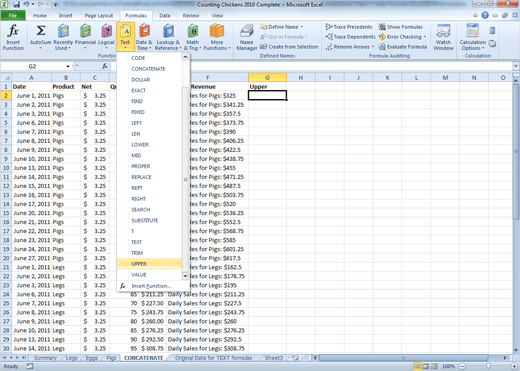This screenshot has height=371, width=520.
Task: Click the Save icon in quick access toolbar
Action: [x=16, y=5]
